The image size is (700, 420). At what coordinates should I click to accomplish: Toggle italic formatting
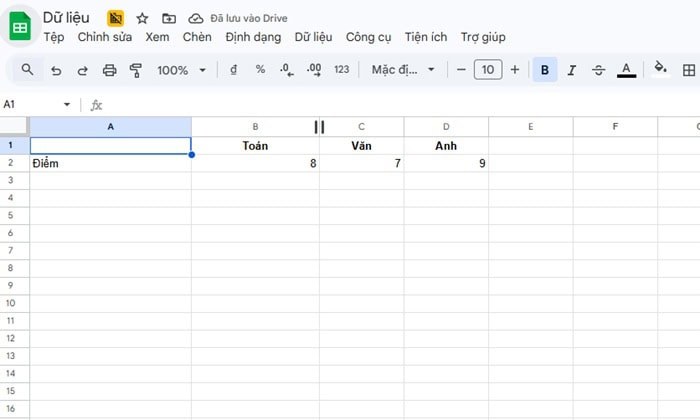pyautogui.click(x=572, y=70)
